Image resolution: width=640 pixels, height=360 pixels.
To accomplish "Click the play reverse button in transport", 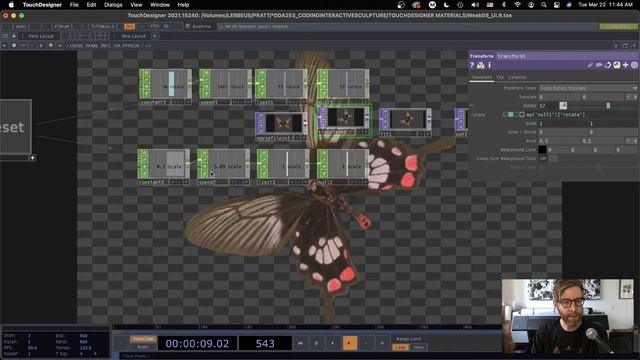I will 333,343.
